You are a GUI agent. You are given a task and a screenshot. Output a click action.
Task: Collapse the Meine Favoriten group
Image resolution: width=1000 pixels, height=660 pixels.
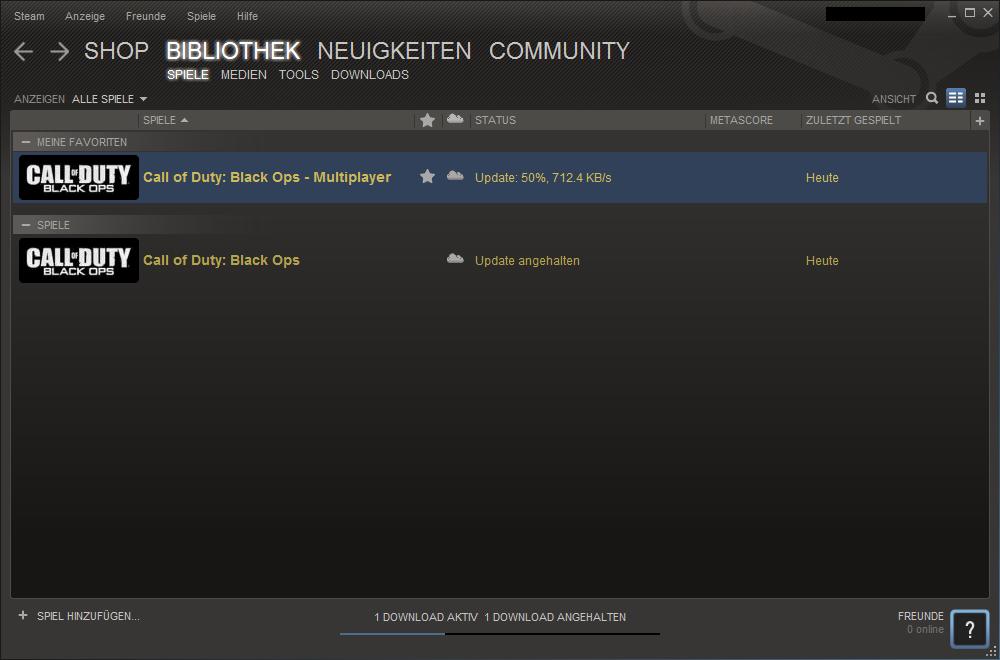pos(26,142)
